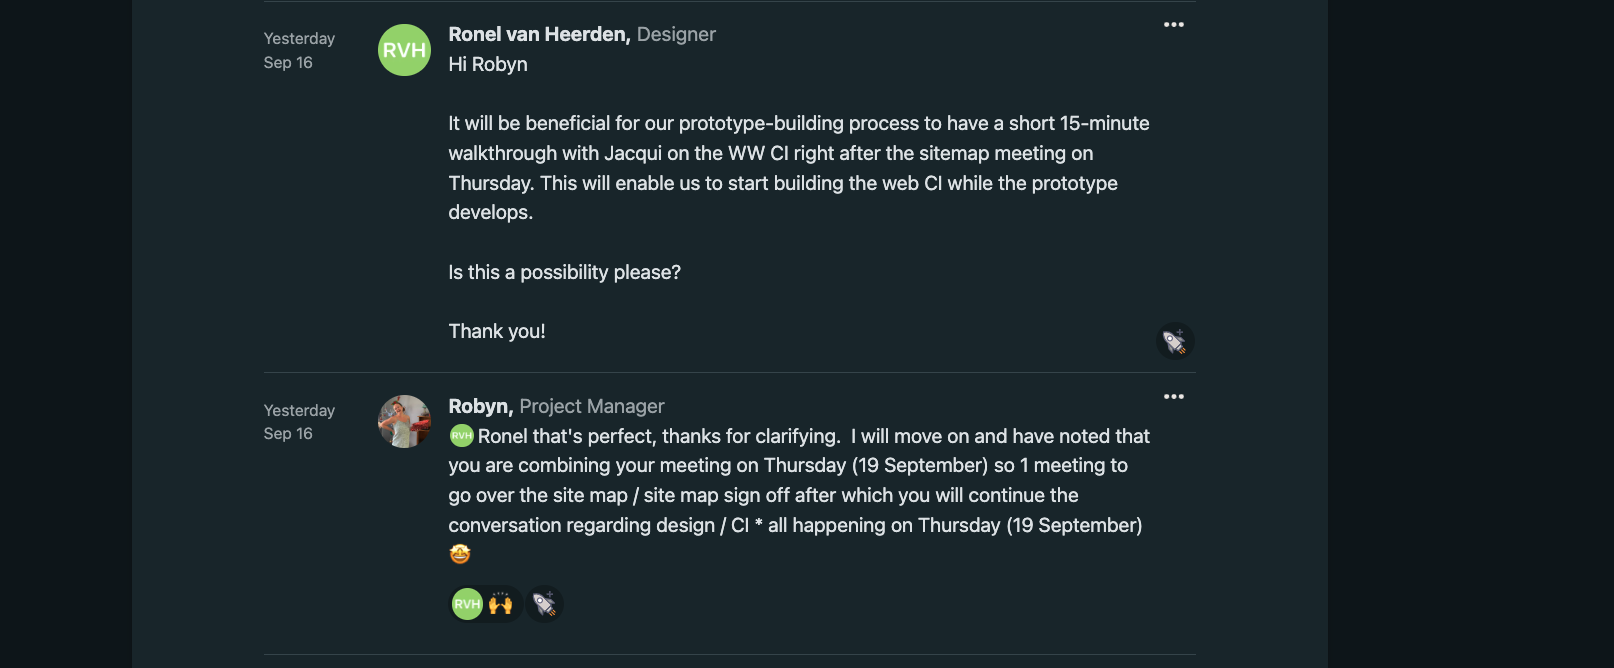The width and height of the screenshot is (1614, 668).
Task: Click the large green RVH avatar
Action: point(404,50)
